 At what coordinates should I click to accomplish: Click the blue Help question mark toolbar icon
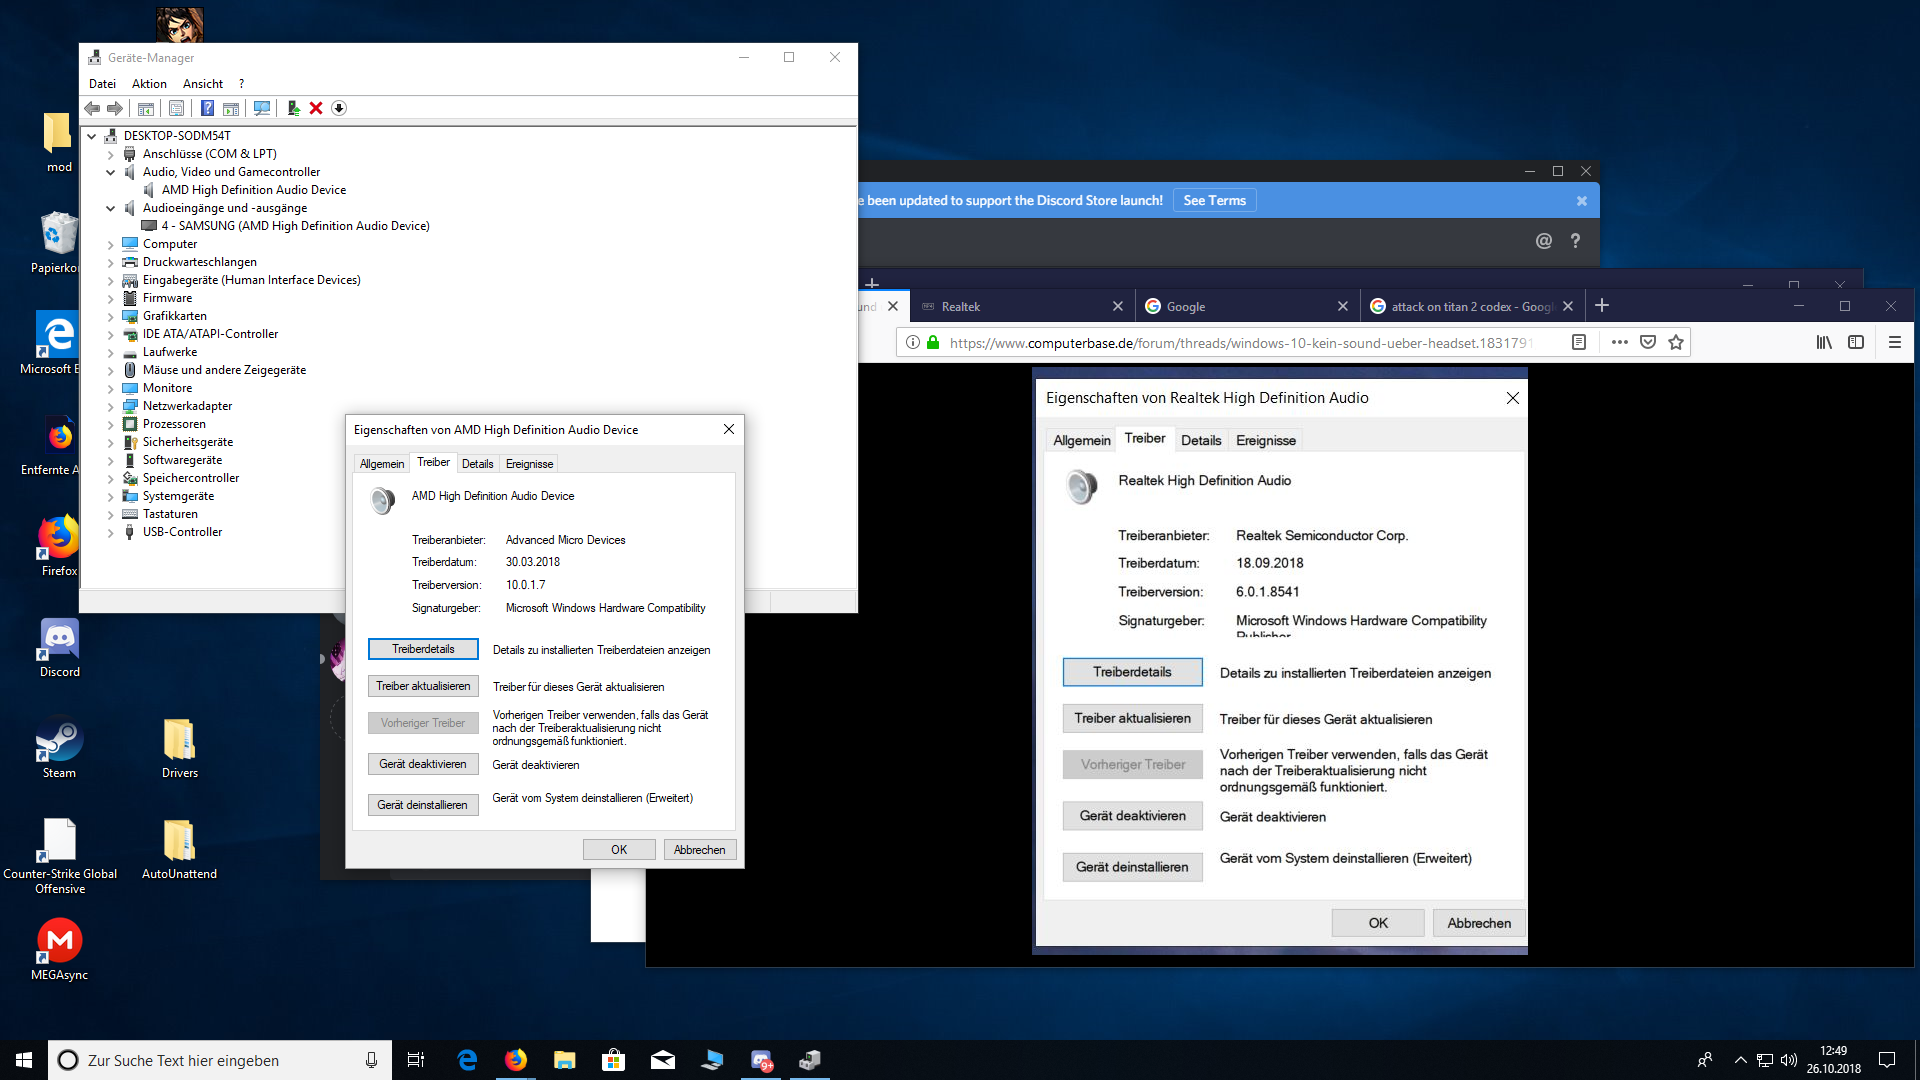pyautogui.click(x=207, y=108)
